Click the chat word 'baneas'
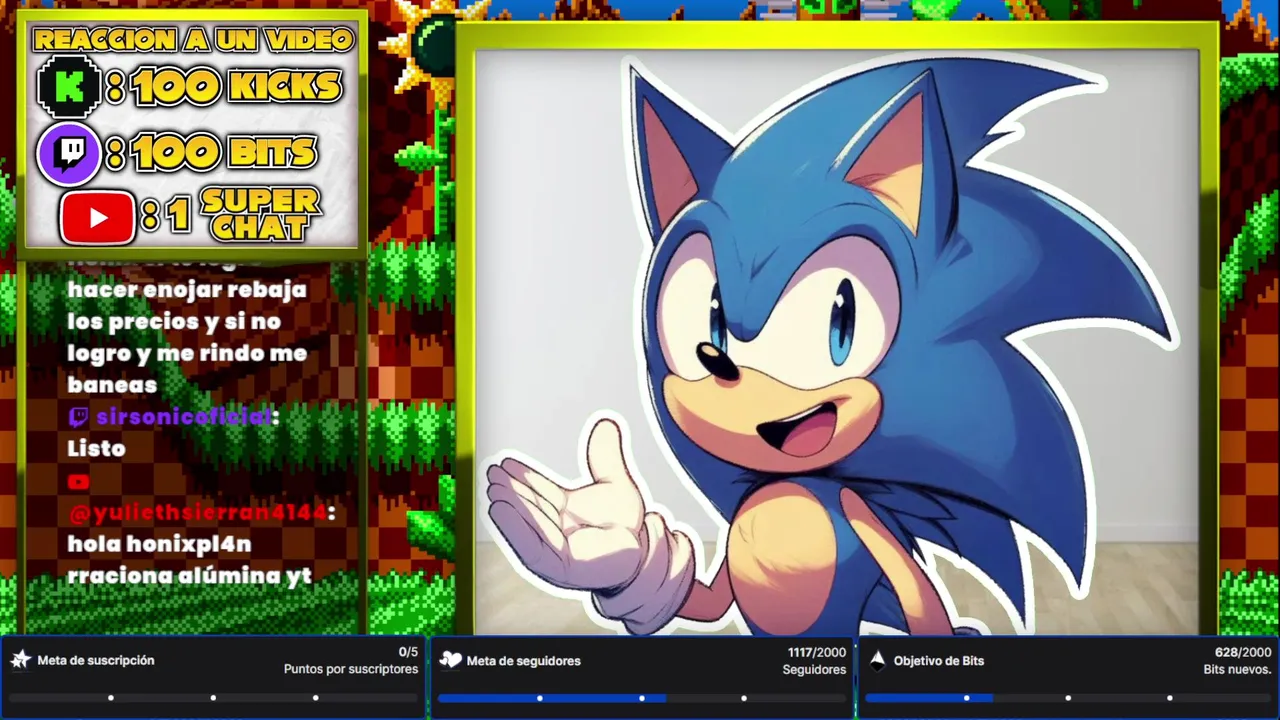Screen dimensions: 1280x720 (112, 385)
